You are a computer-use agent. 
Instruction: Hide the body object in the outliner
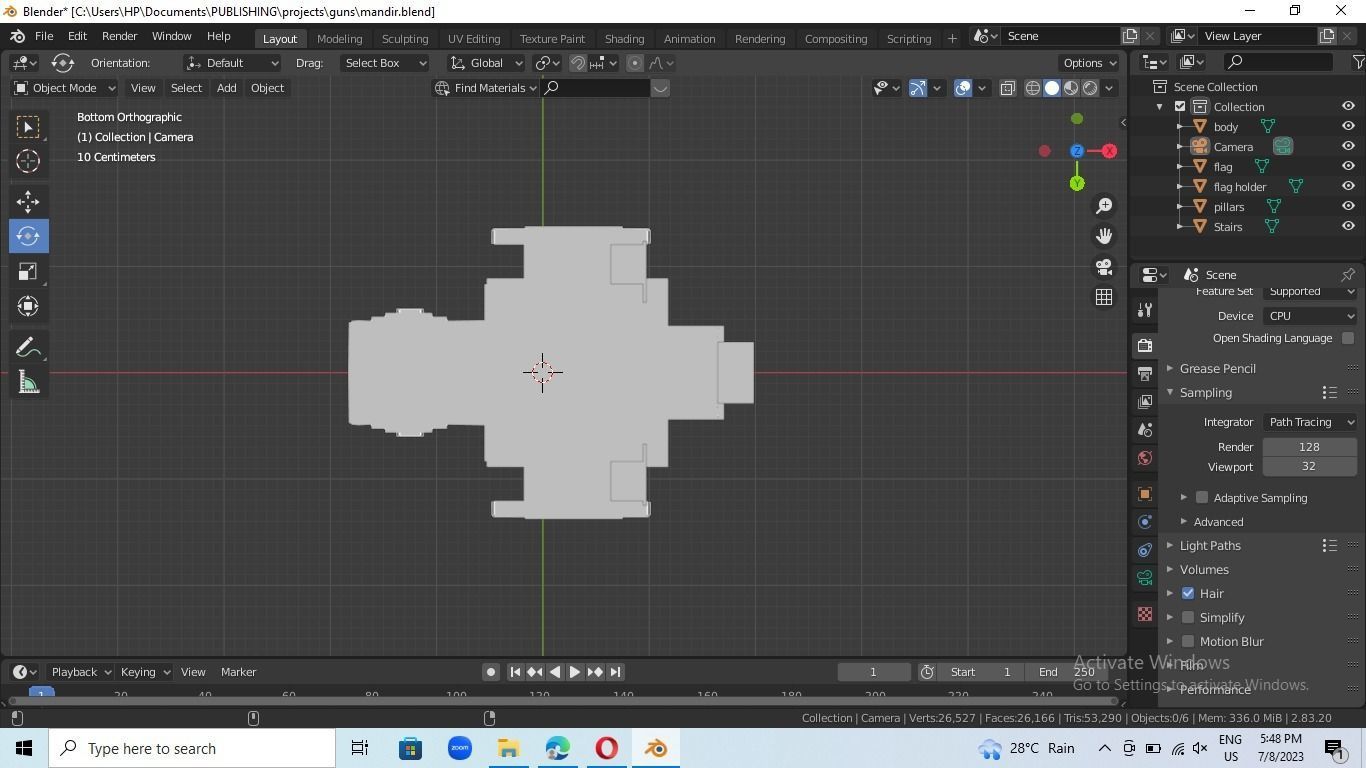click(1348, 127)
